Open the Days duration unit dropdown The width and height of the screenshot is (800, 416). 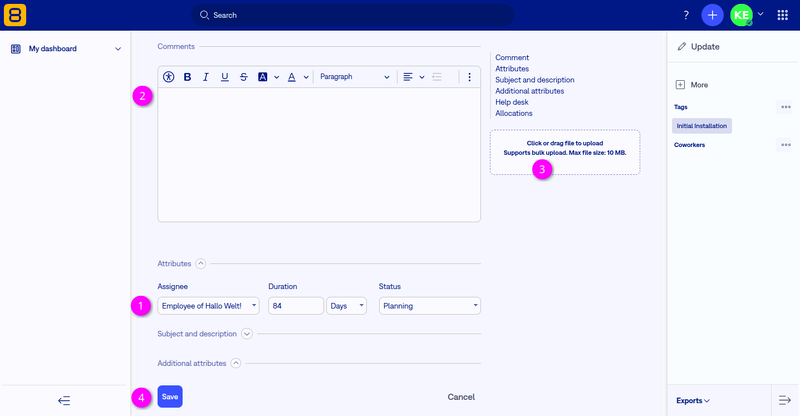point(346,306)
